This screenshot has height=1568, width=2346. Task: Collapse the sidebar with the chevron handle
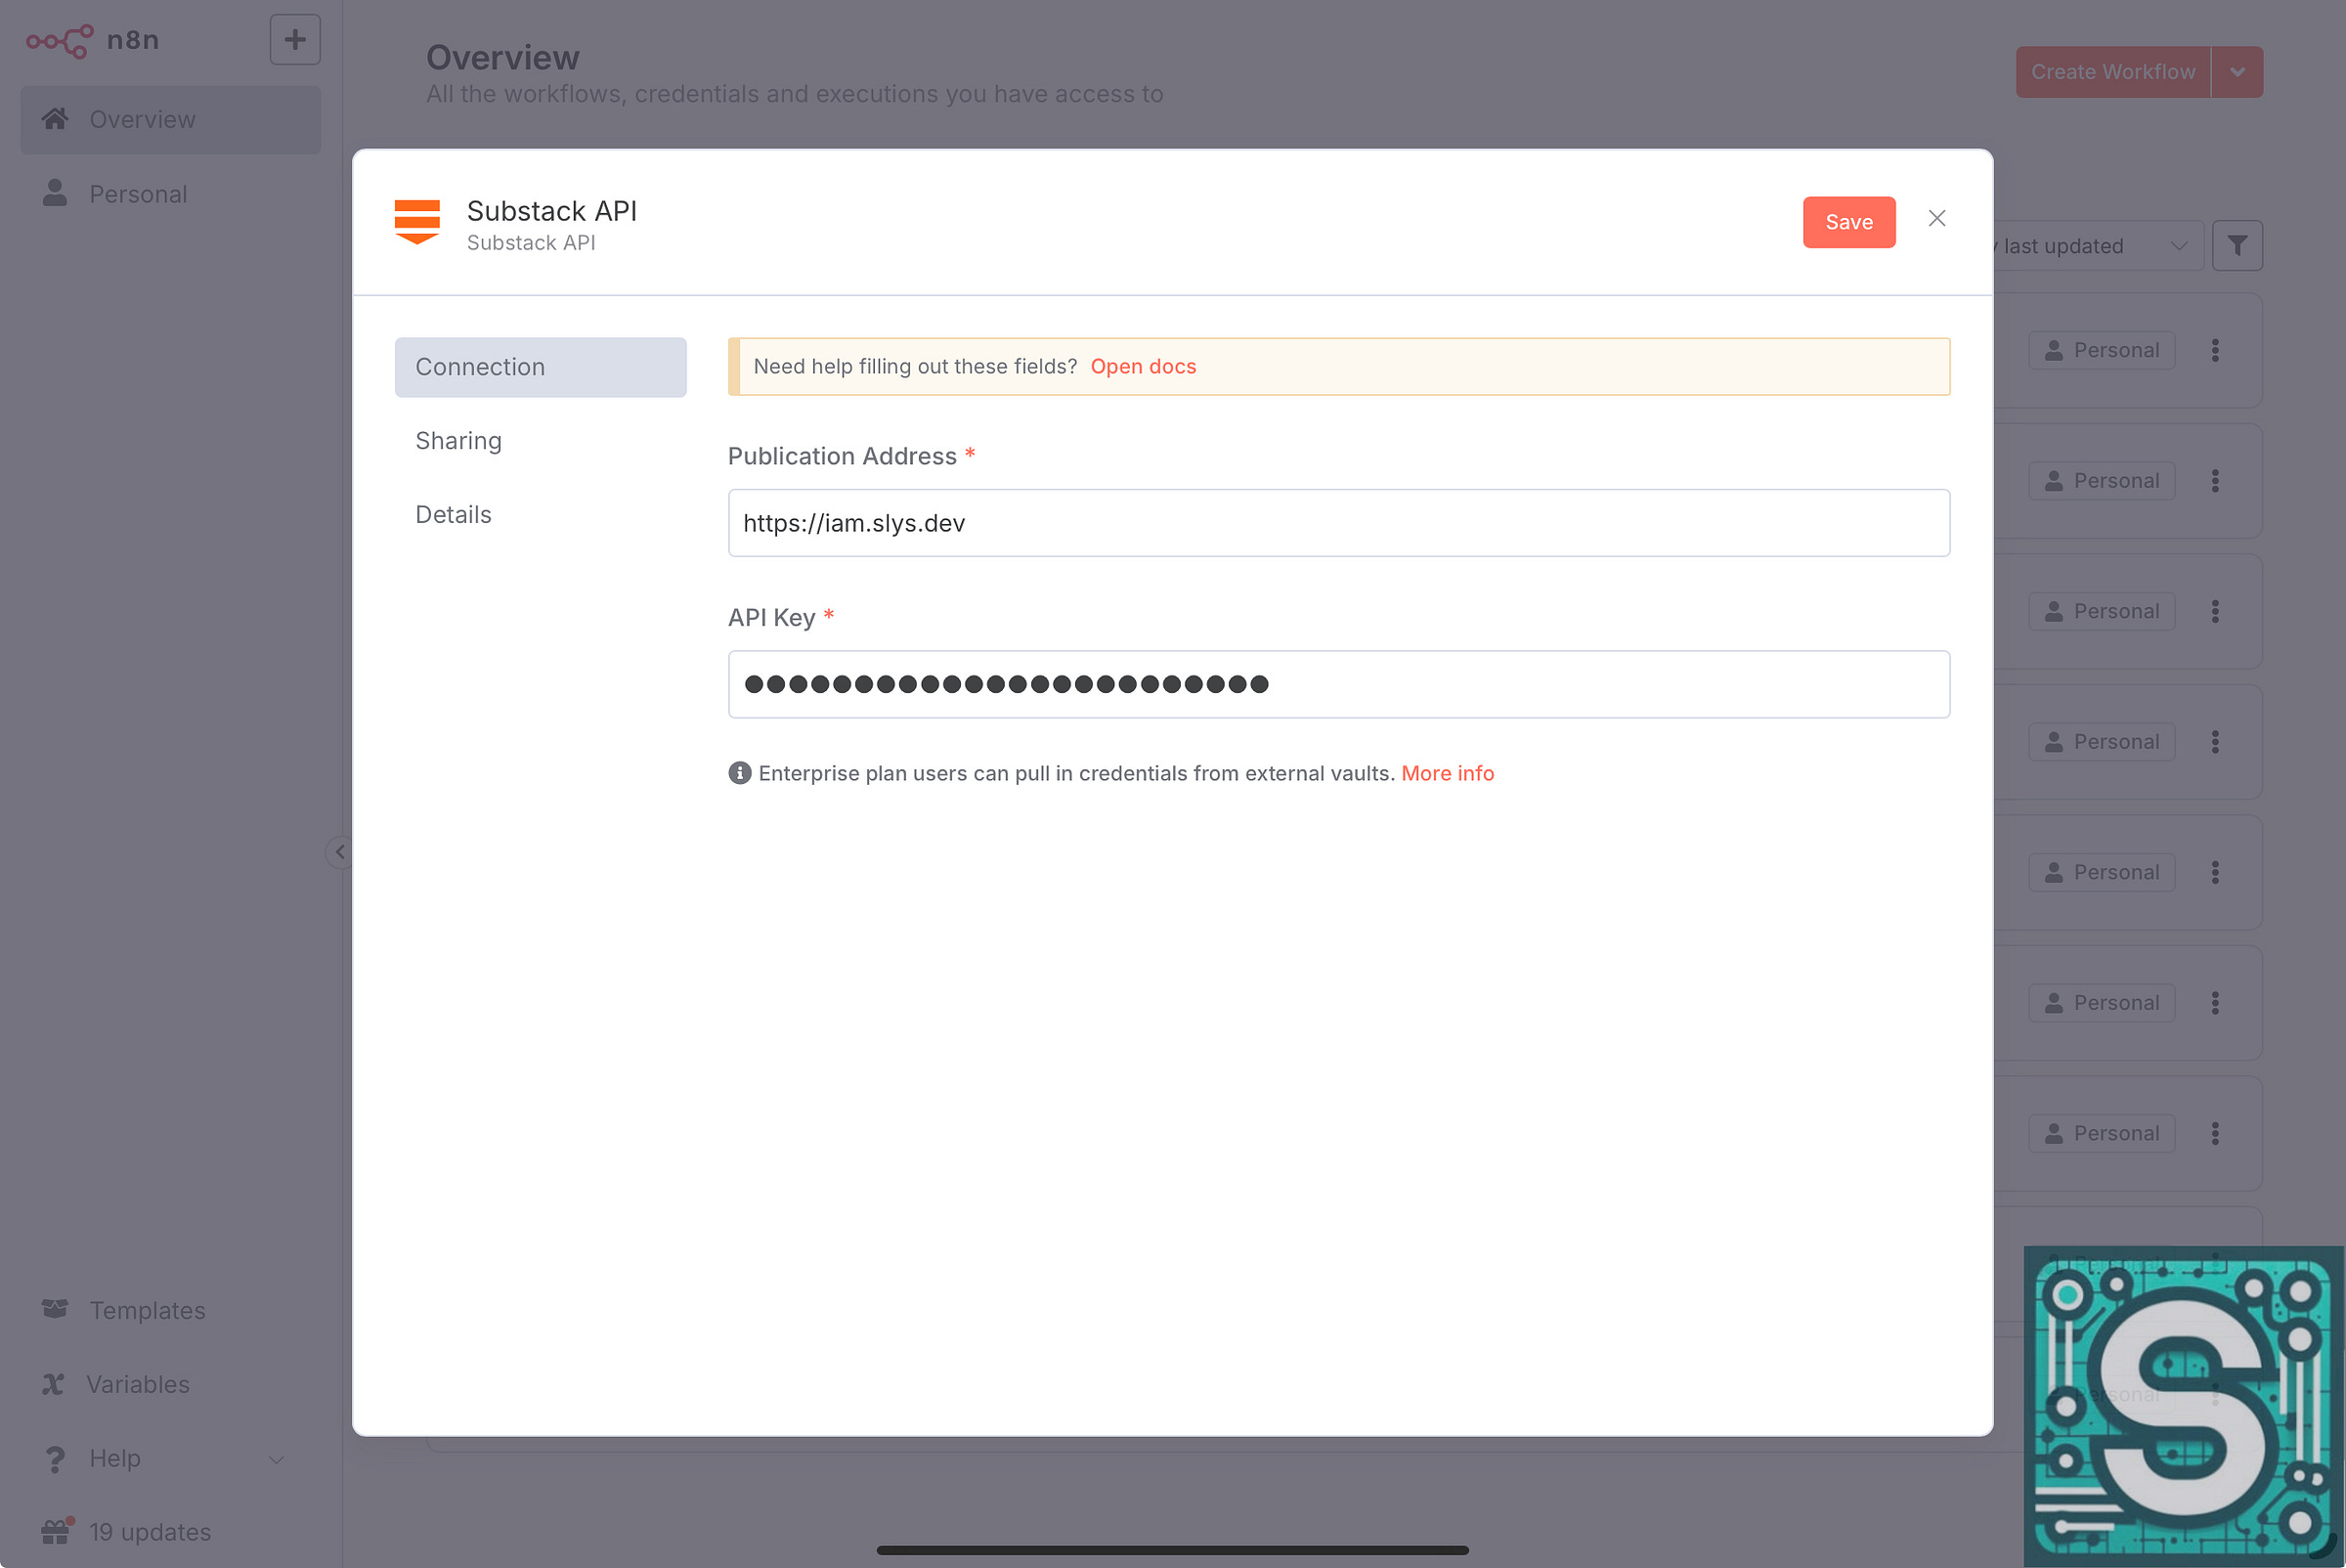tap(339, 852)
